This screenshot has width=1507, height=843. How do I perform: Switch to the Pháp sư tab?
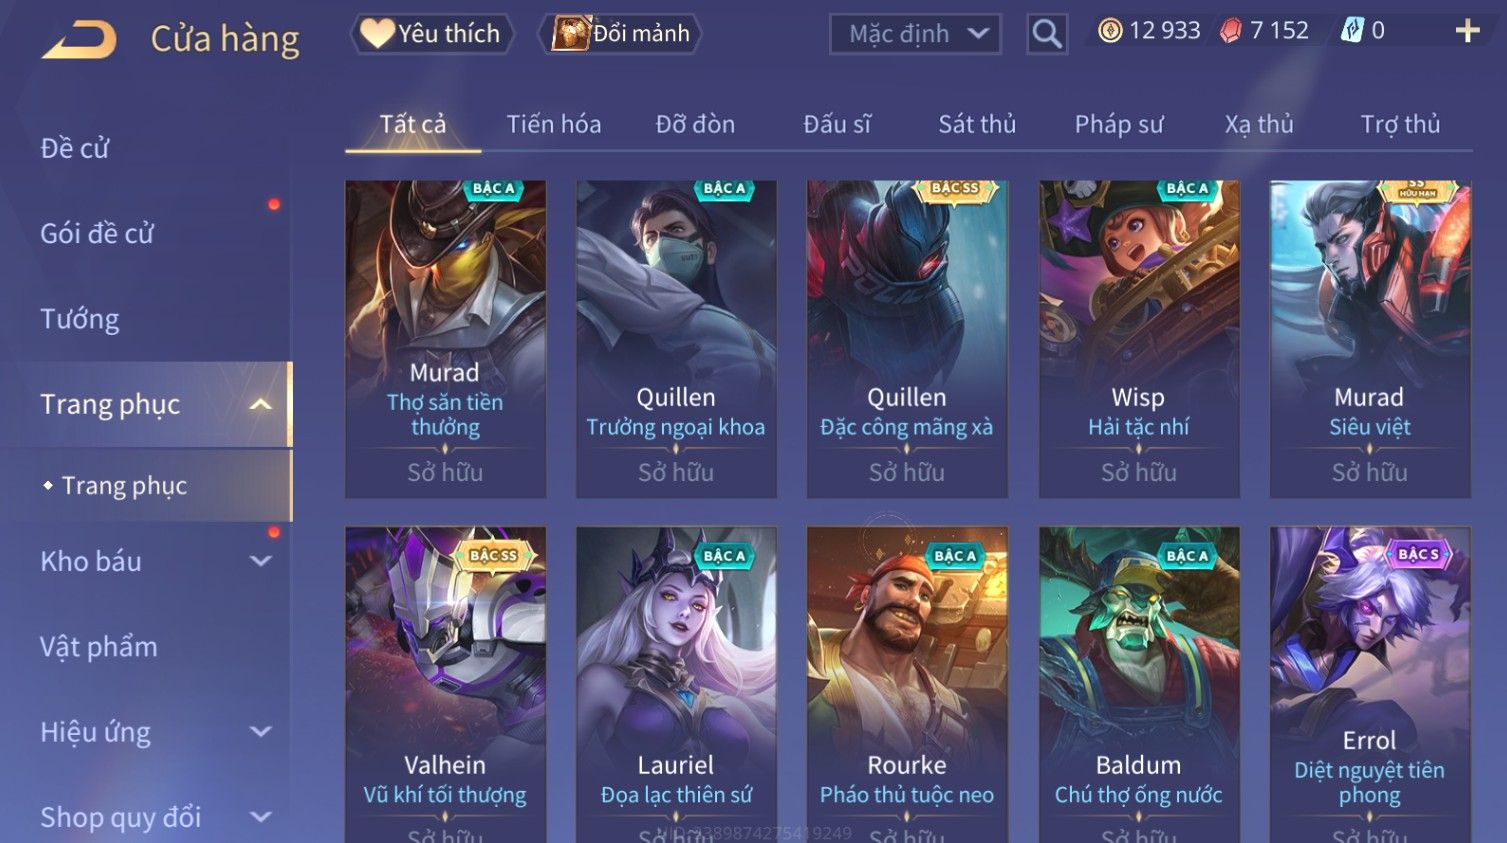tap(1119, 124)
